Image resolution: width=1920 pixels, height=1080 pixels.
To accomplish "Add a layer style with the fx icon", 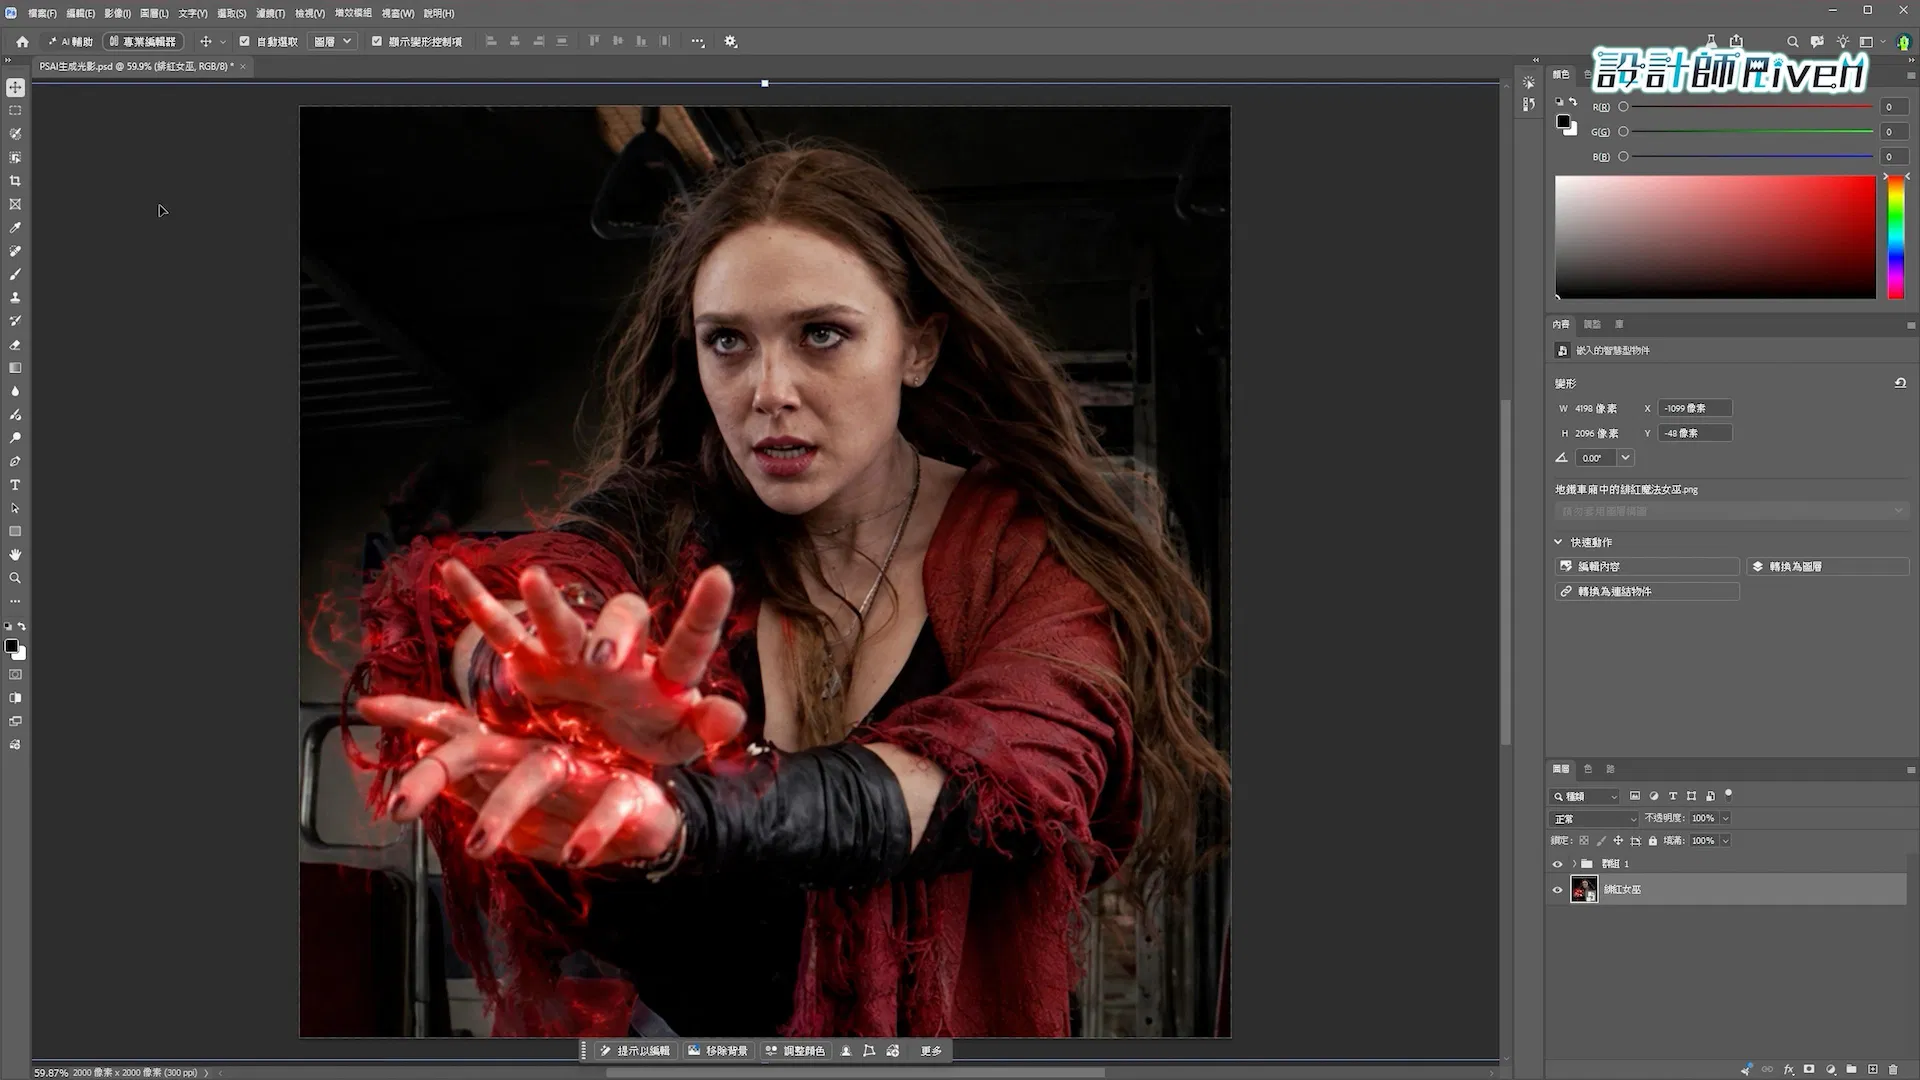I will click(x=1789, y=1069).
